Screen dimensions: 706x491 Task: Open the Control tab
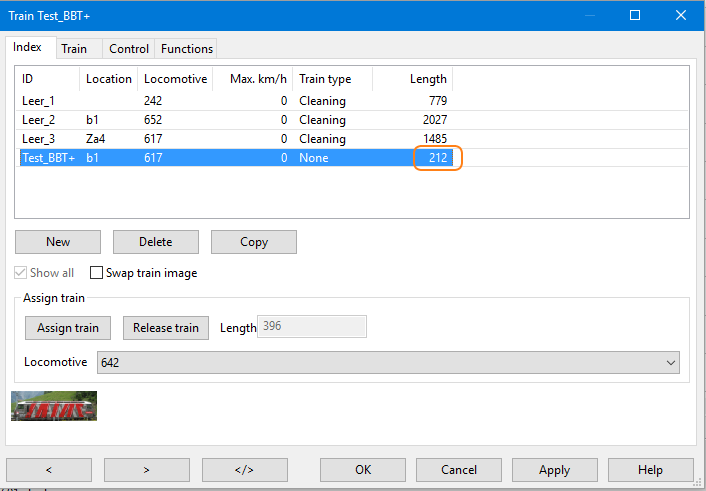(129, 48)
